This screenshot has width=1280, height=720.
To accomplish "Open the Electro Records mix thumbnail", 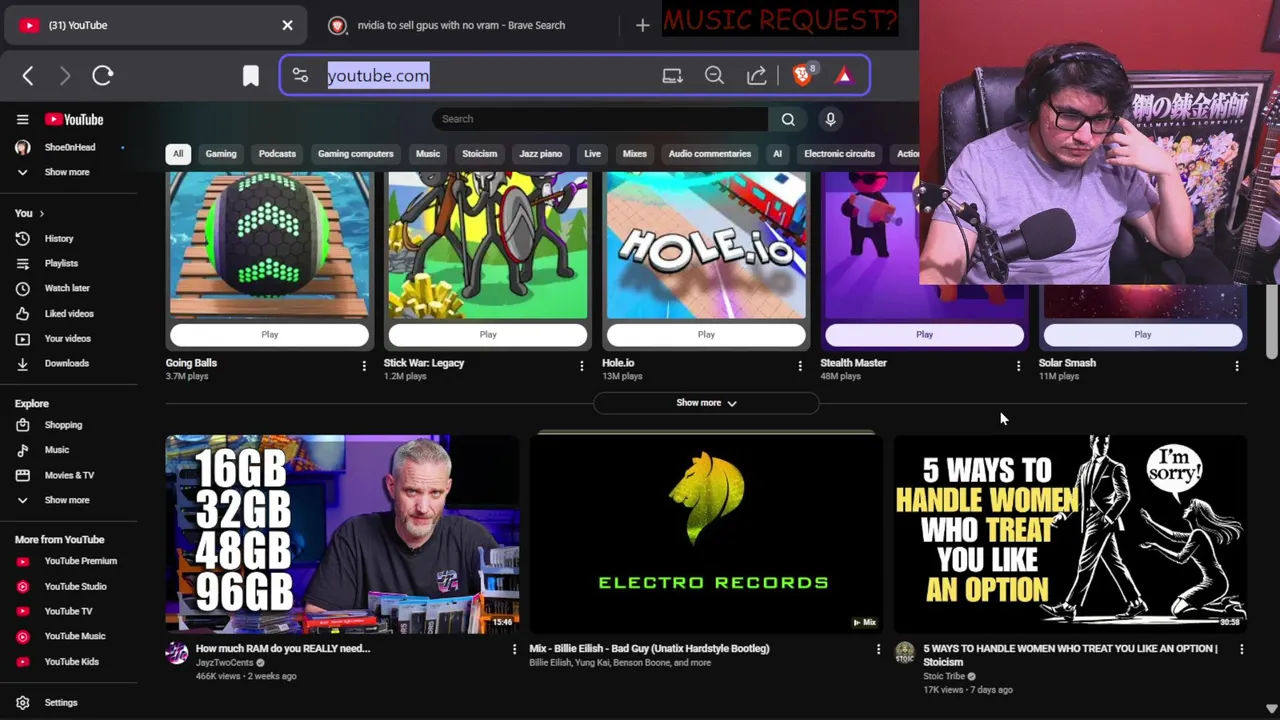I will point(706,533).
